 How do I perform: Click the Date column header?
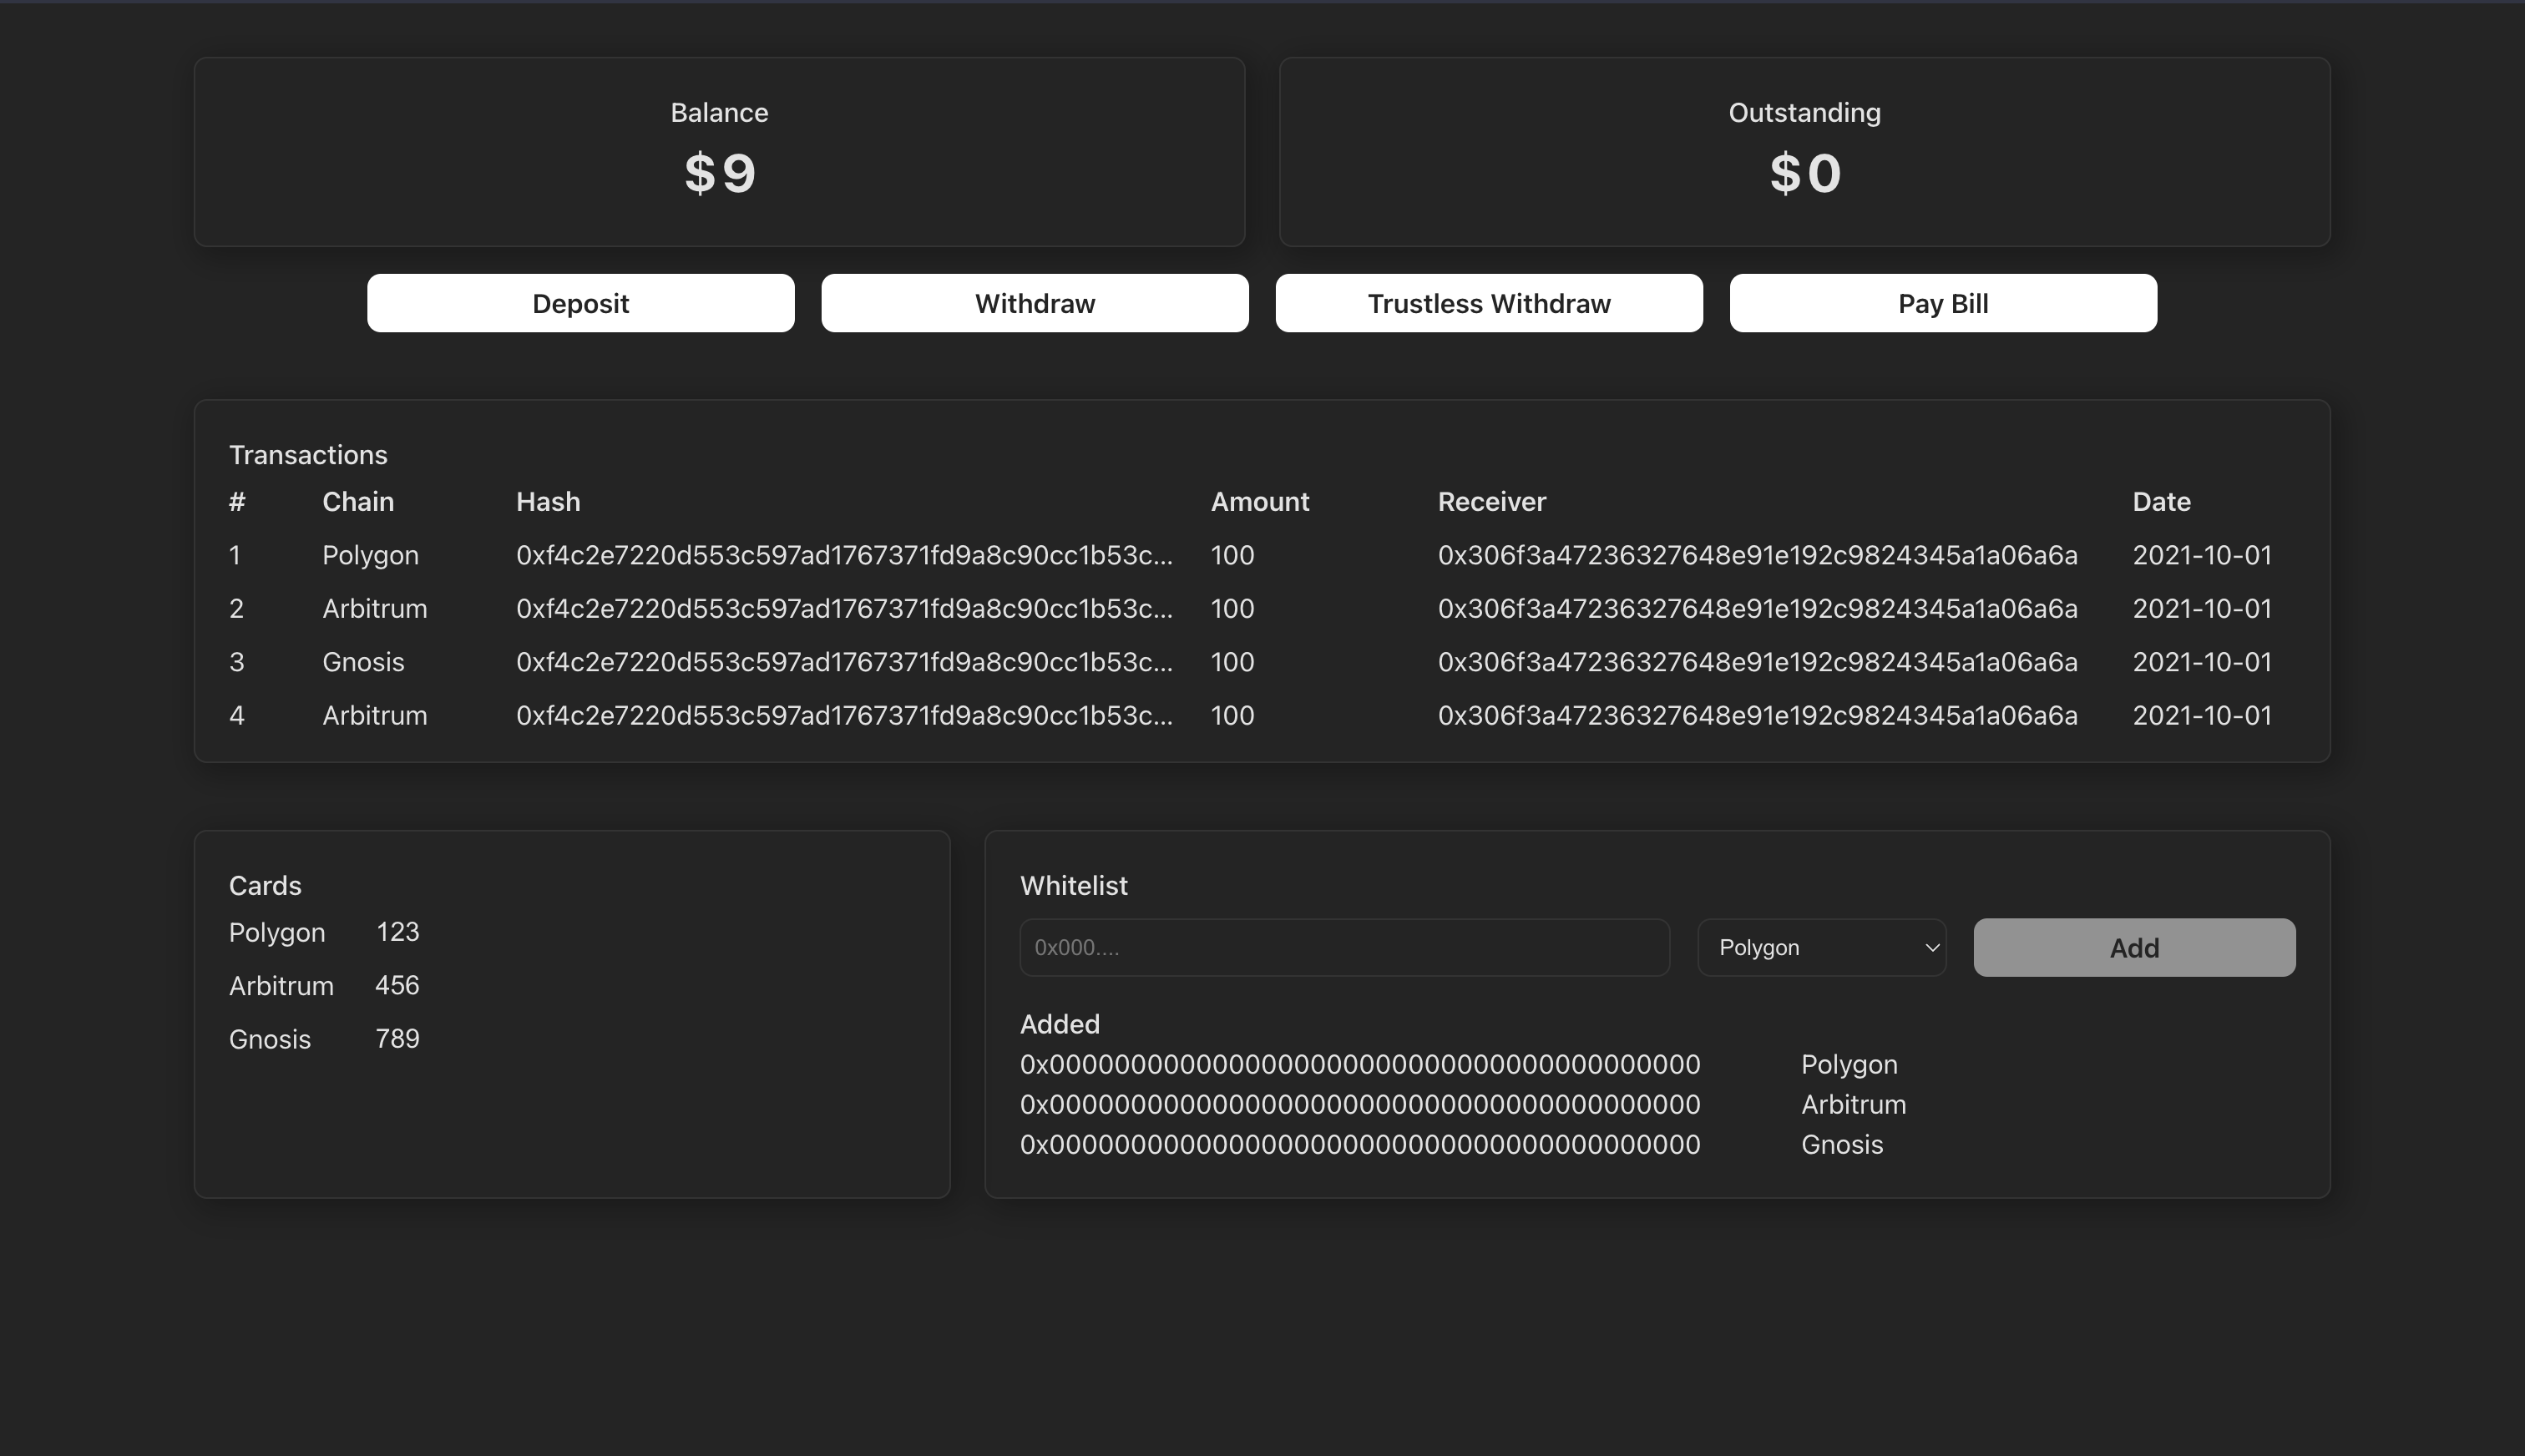2161,501
